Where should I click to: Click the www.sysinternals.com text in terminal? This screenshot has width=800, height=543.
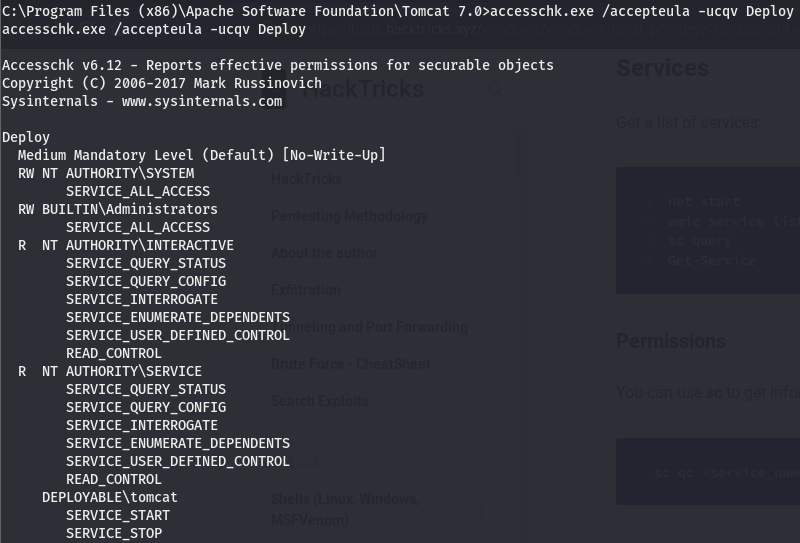[202, 102]
